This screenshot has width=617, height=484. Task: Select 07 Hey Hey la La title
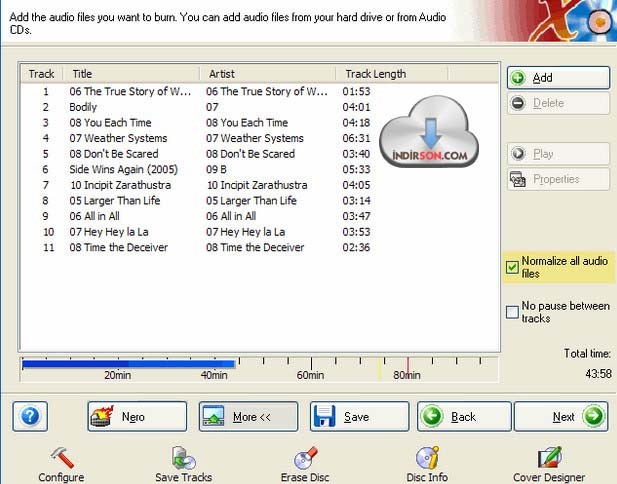(109, 232)
